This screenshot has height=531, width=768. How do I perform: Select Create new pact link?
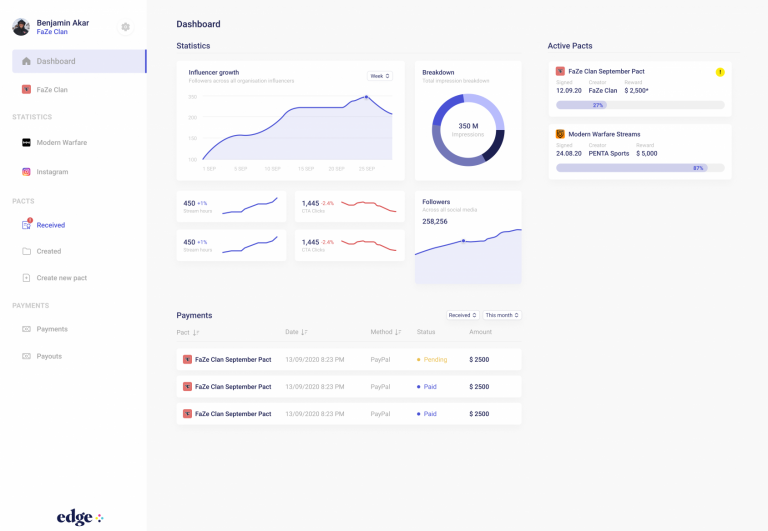[62, 278]
